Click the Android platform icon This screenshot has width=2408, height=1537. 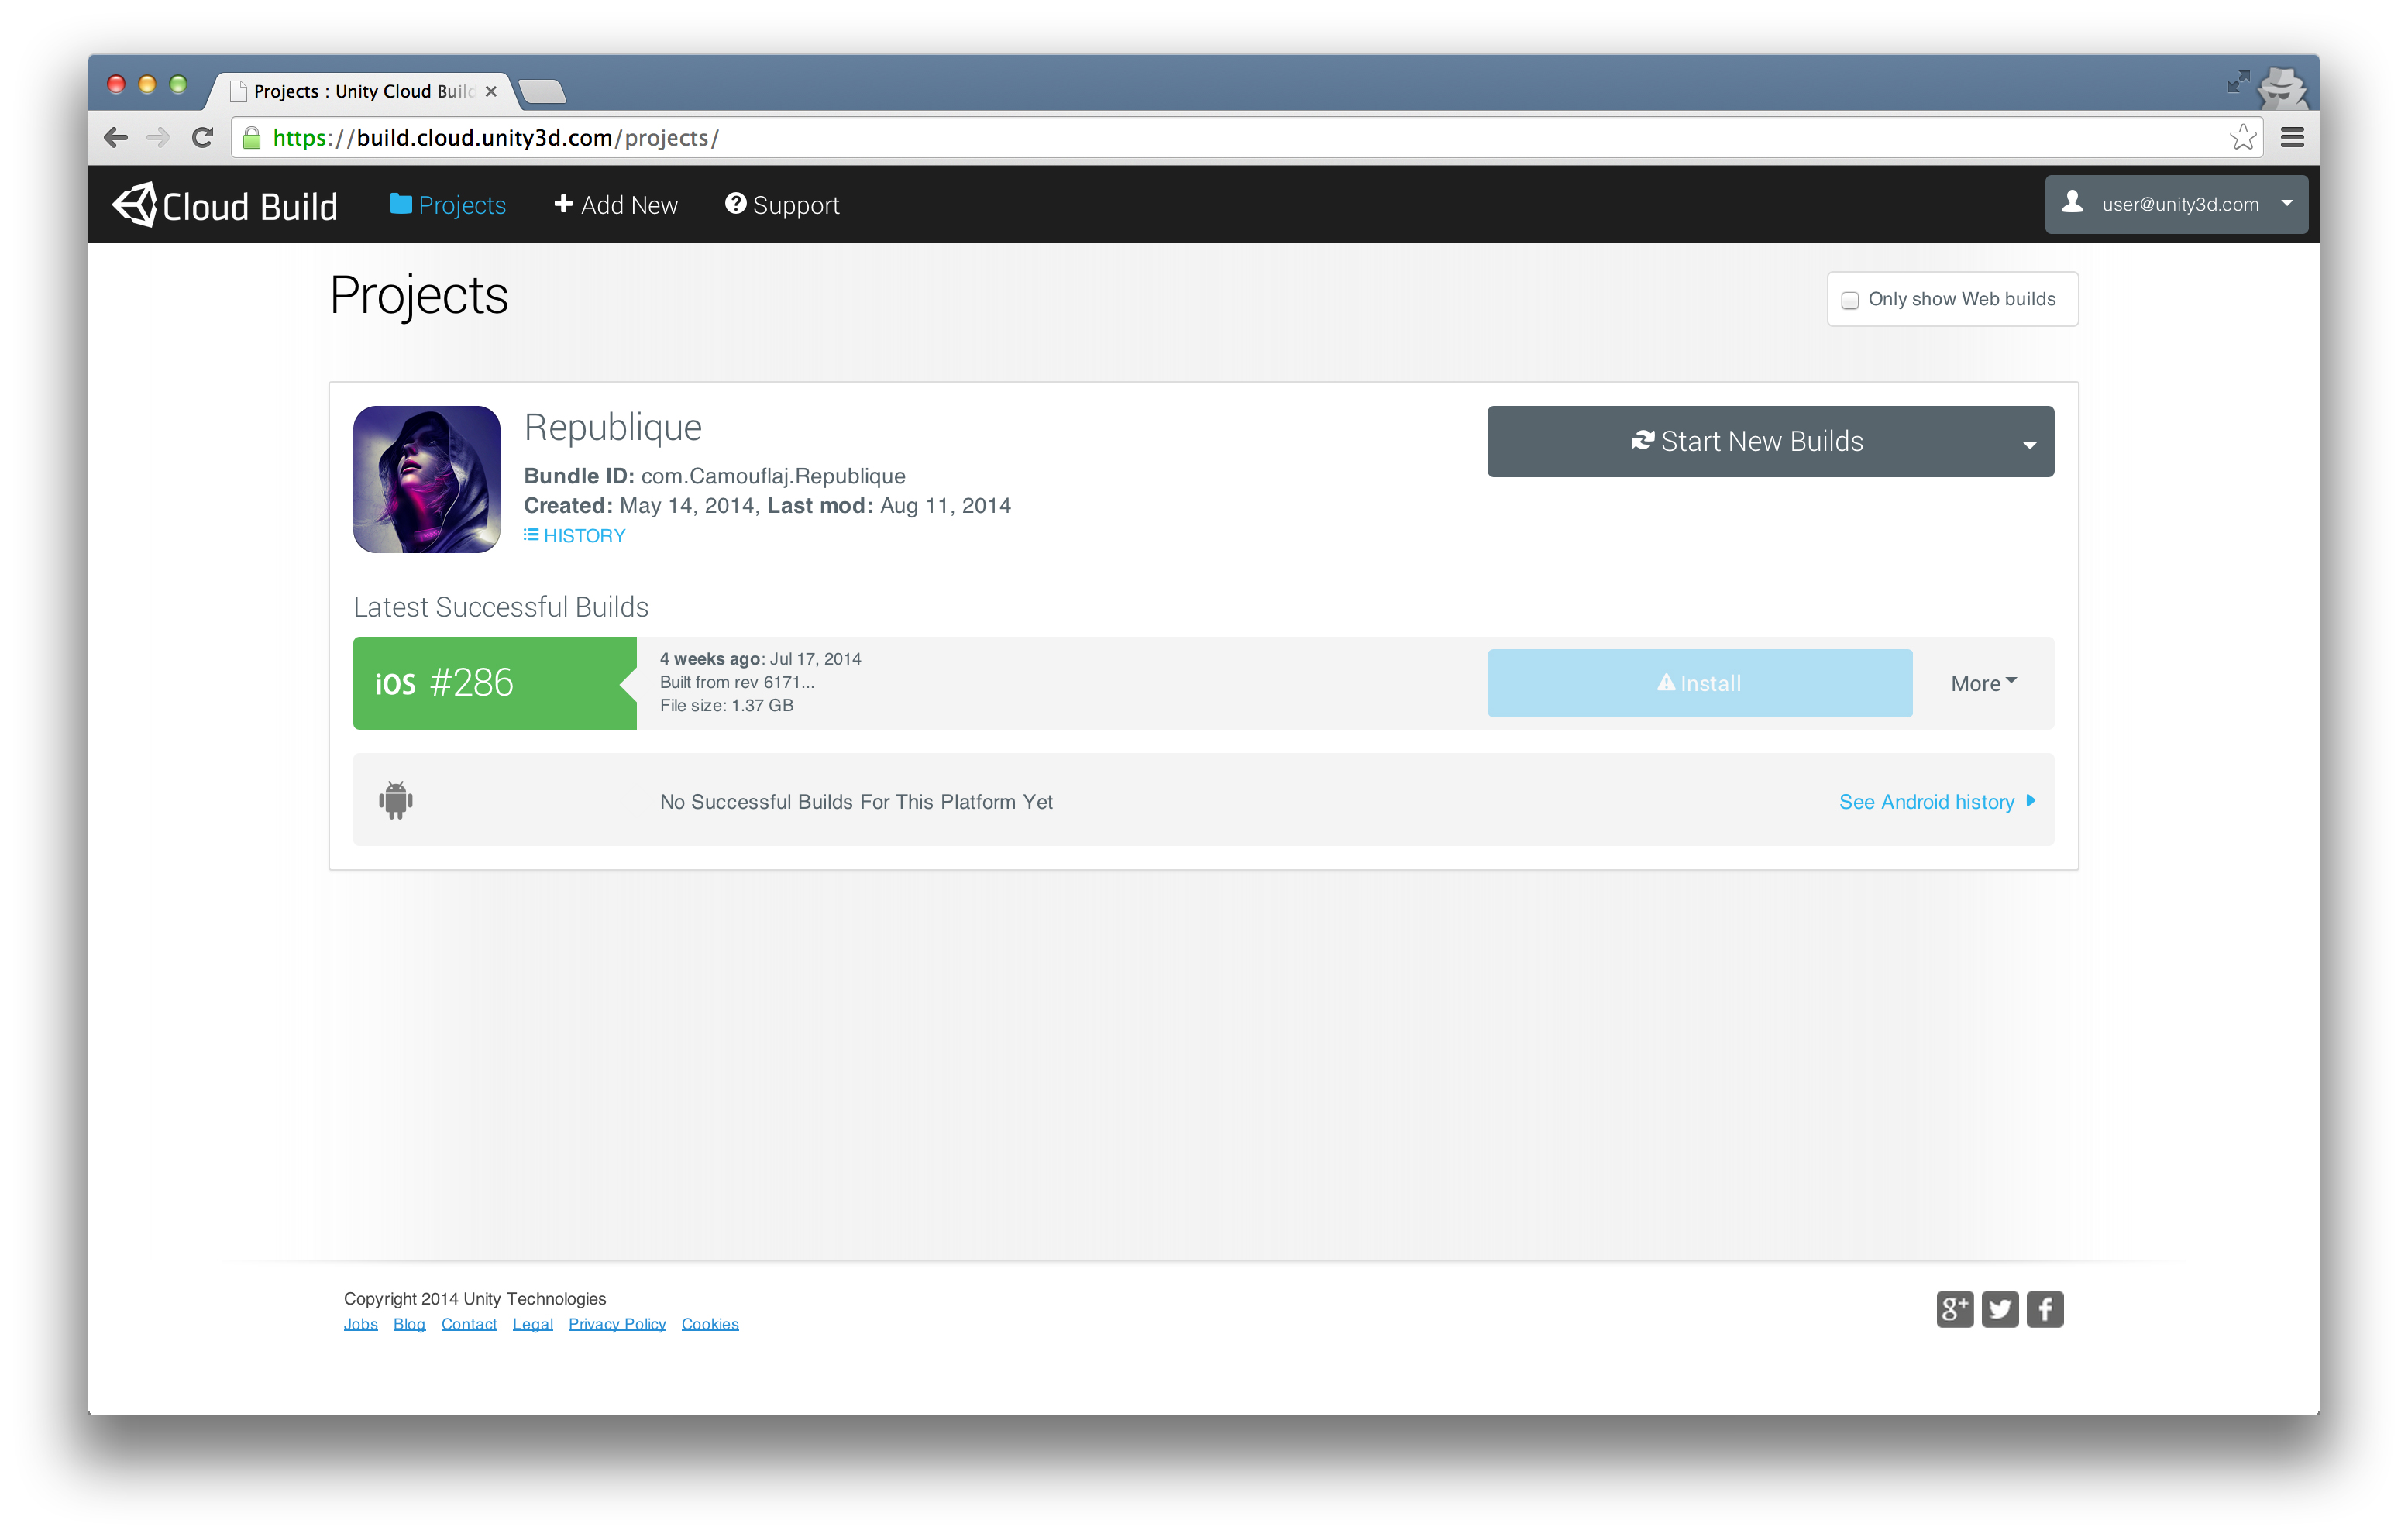coord(396,800)
